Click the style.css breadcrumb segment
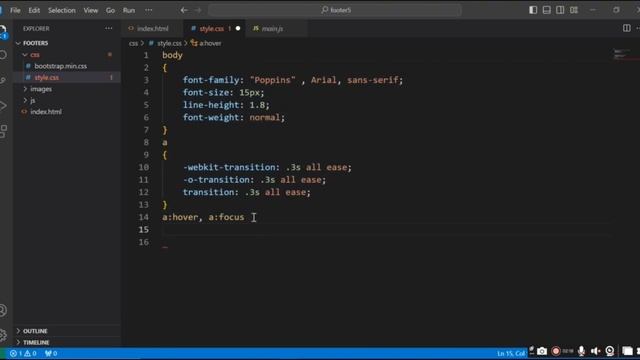Viewport: 640px width, 360px height. [x=169, y=43]
